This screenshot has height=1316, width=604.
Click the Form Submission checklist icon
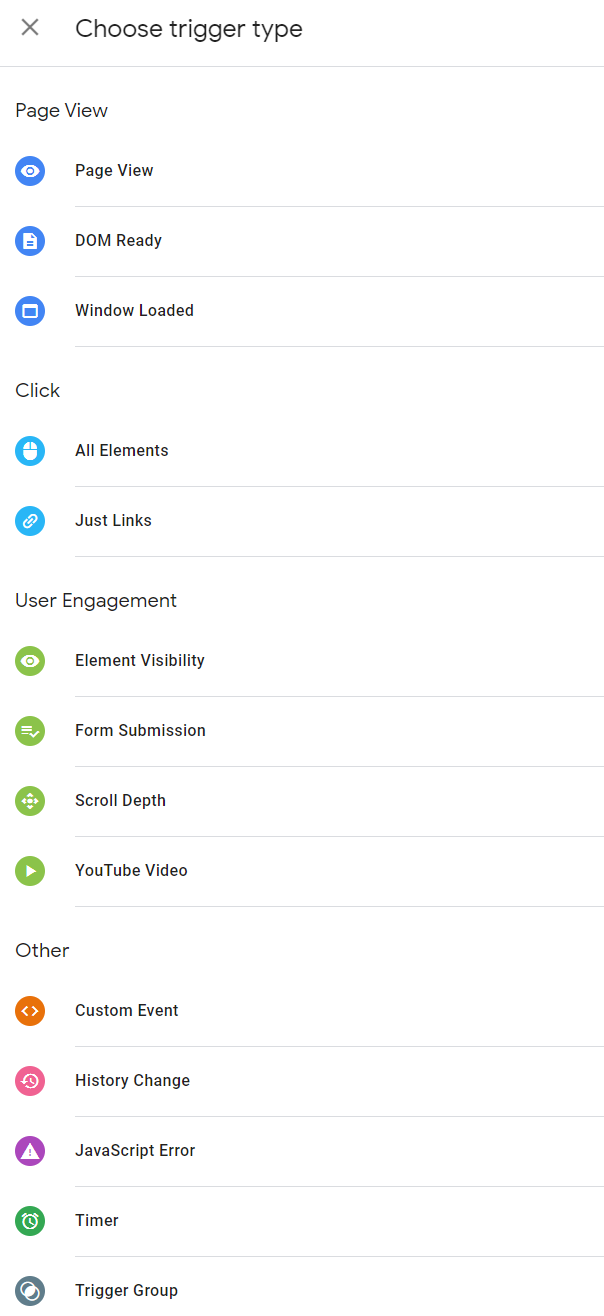30,731
